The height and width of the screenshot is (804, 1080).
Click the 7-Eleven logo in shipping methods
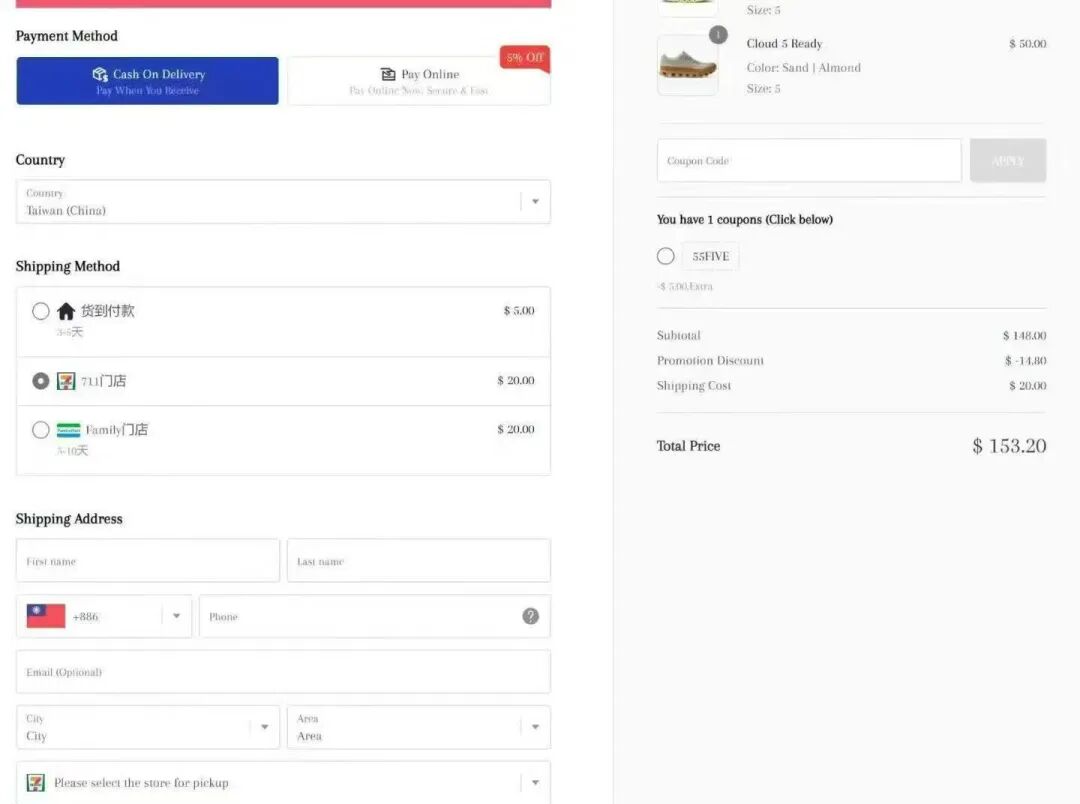[x=66, y=381]
